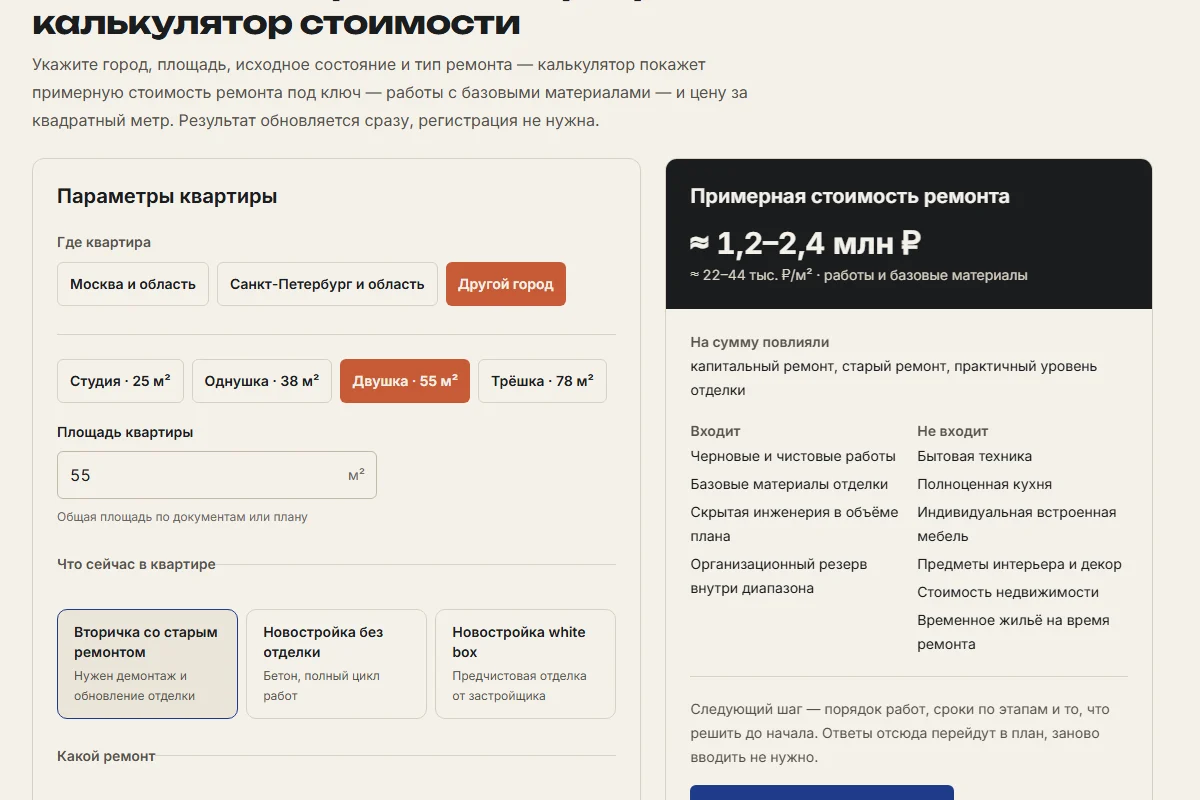Select "Новостройка без отделки" card
The height and width of the screenshot is (800, 1200).
coord(336,664)
